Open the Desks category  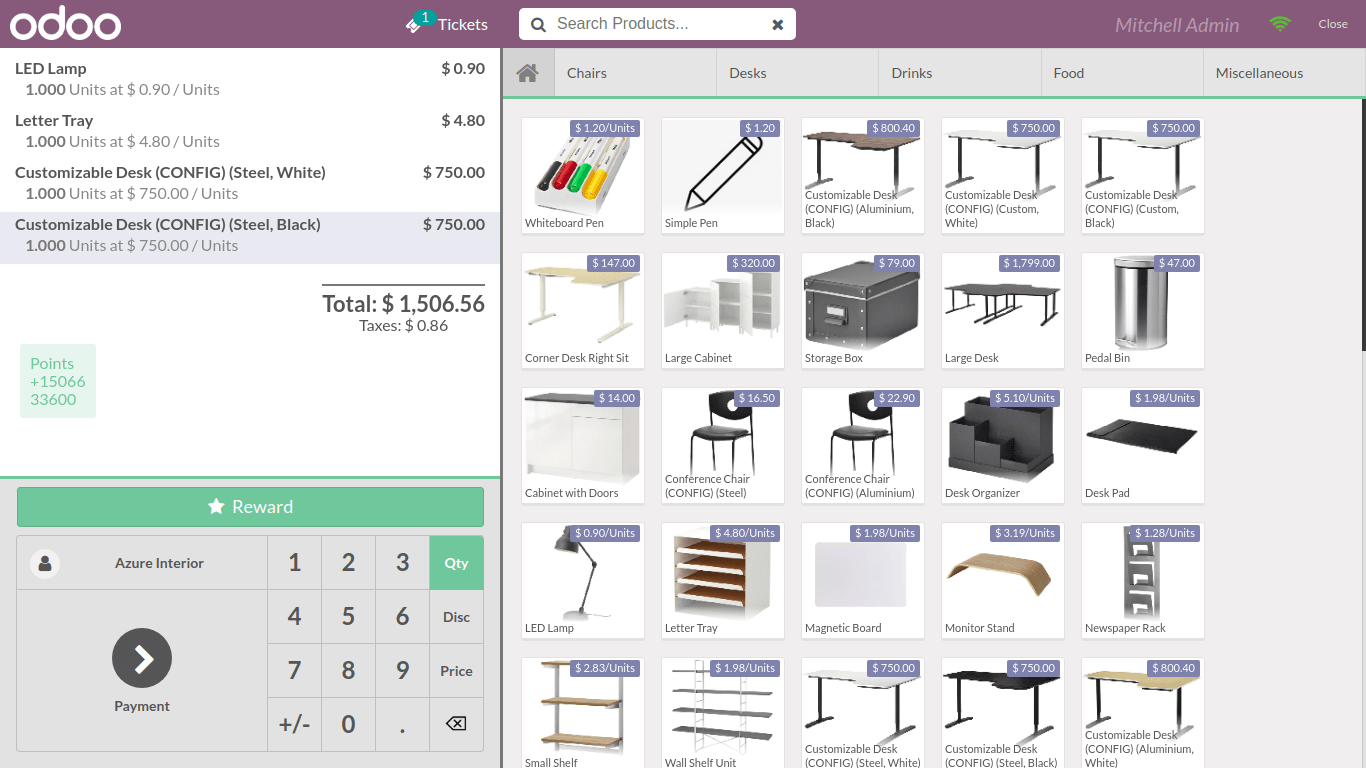[x=798, y=73]
